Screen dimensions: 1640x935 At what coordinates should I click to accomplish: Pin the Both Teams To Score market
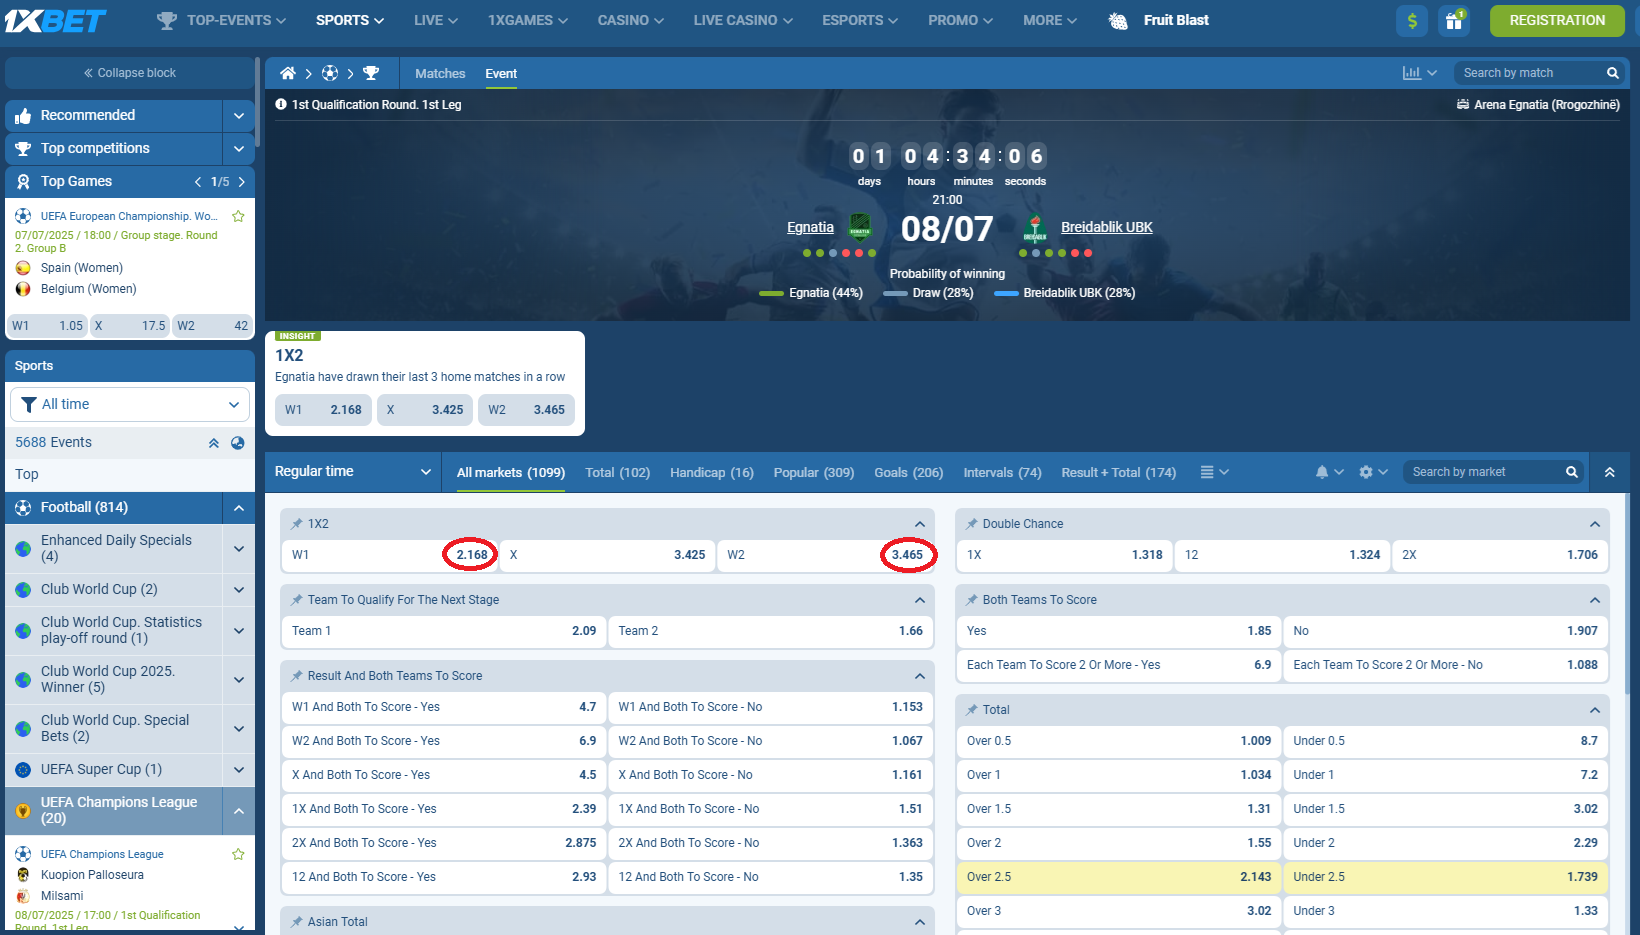[972, 600]
